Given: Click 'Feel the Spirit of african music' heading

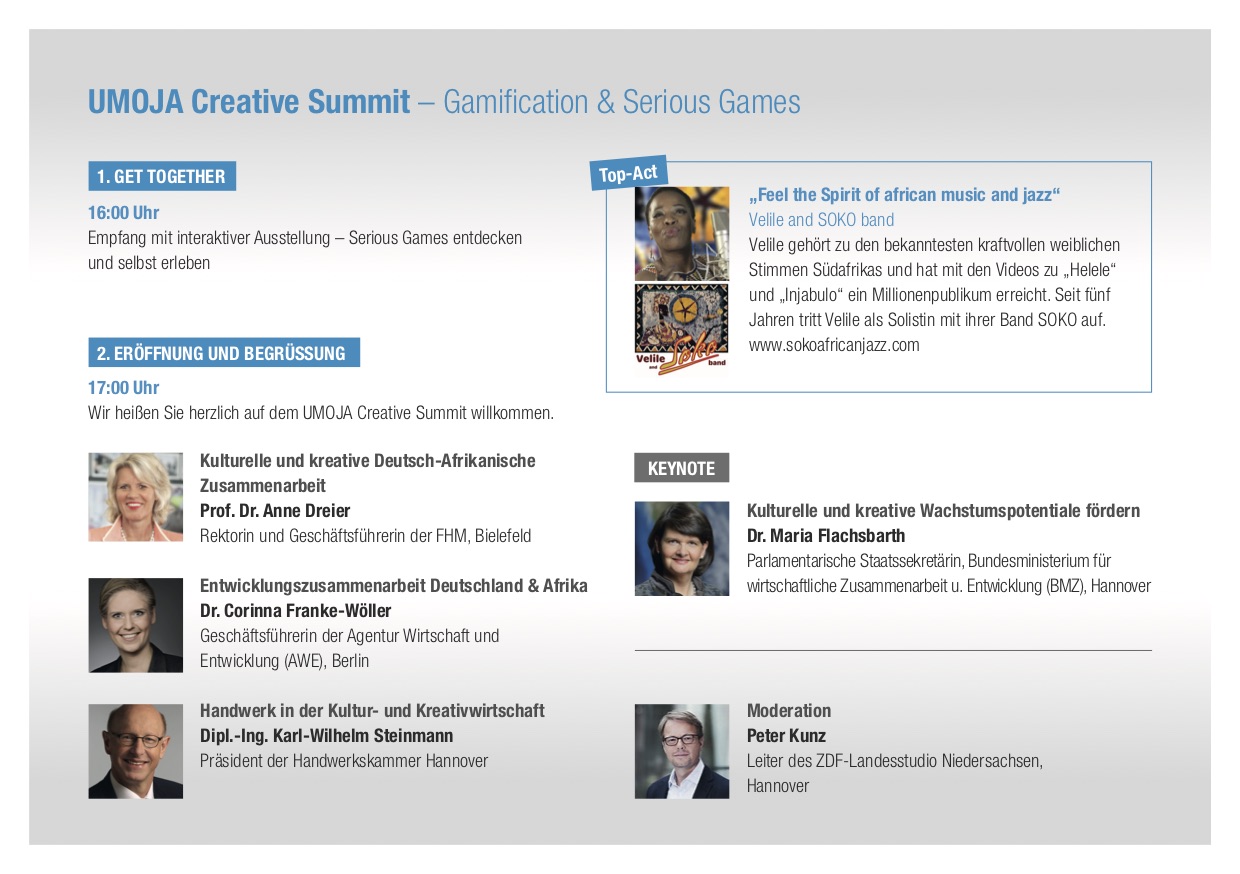Looking at the screenshot, I should click(904, 195).
